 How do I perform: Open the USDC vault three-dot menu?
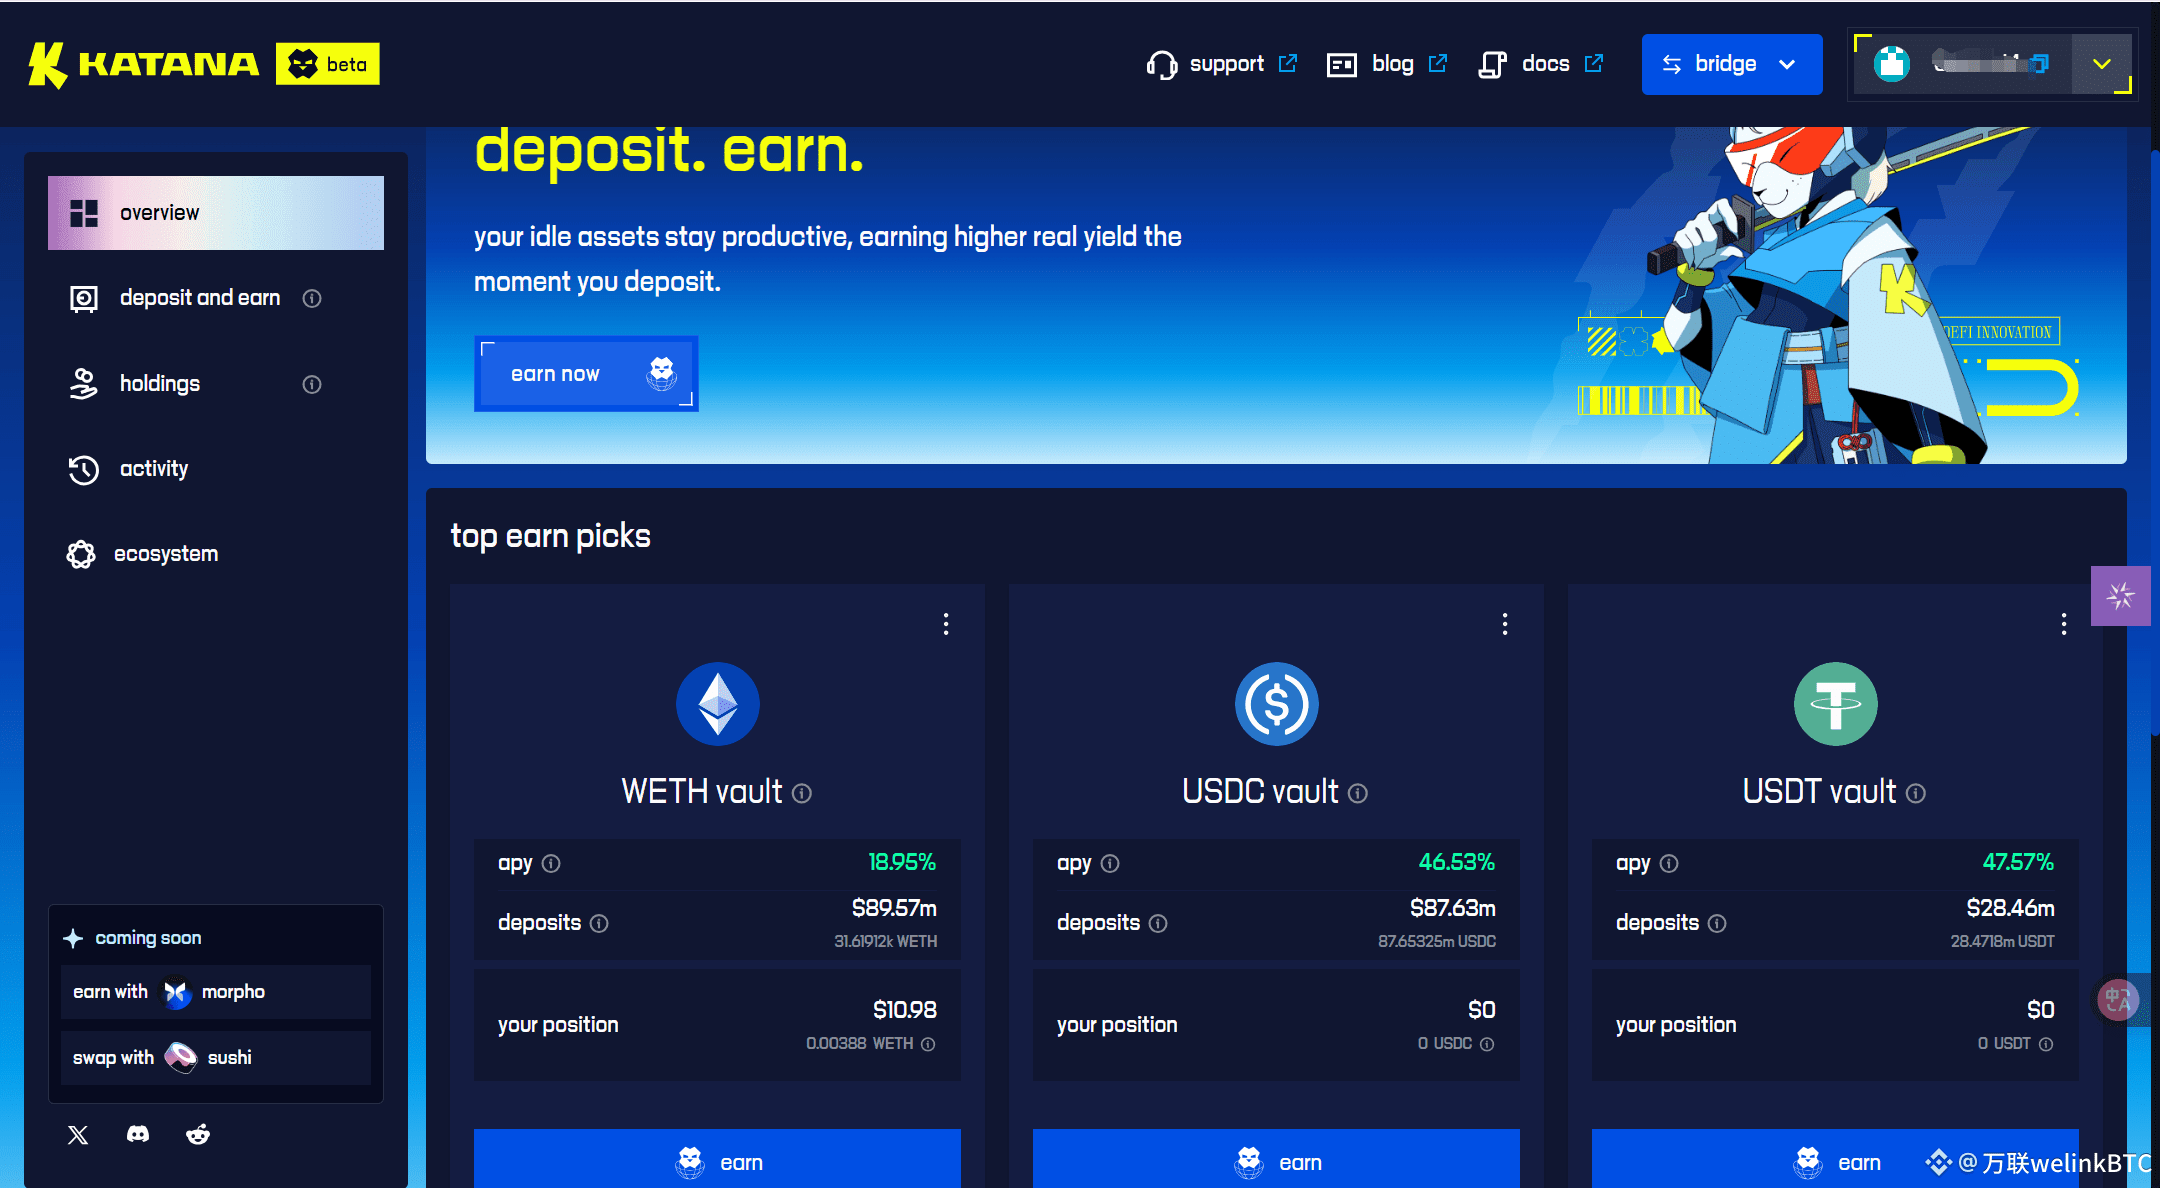[x=1505, y=624]
